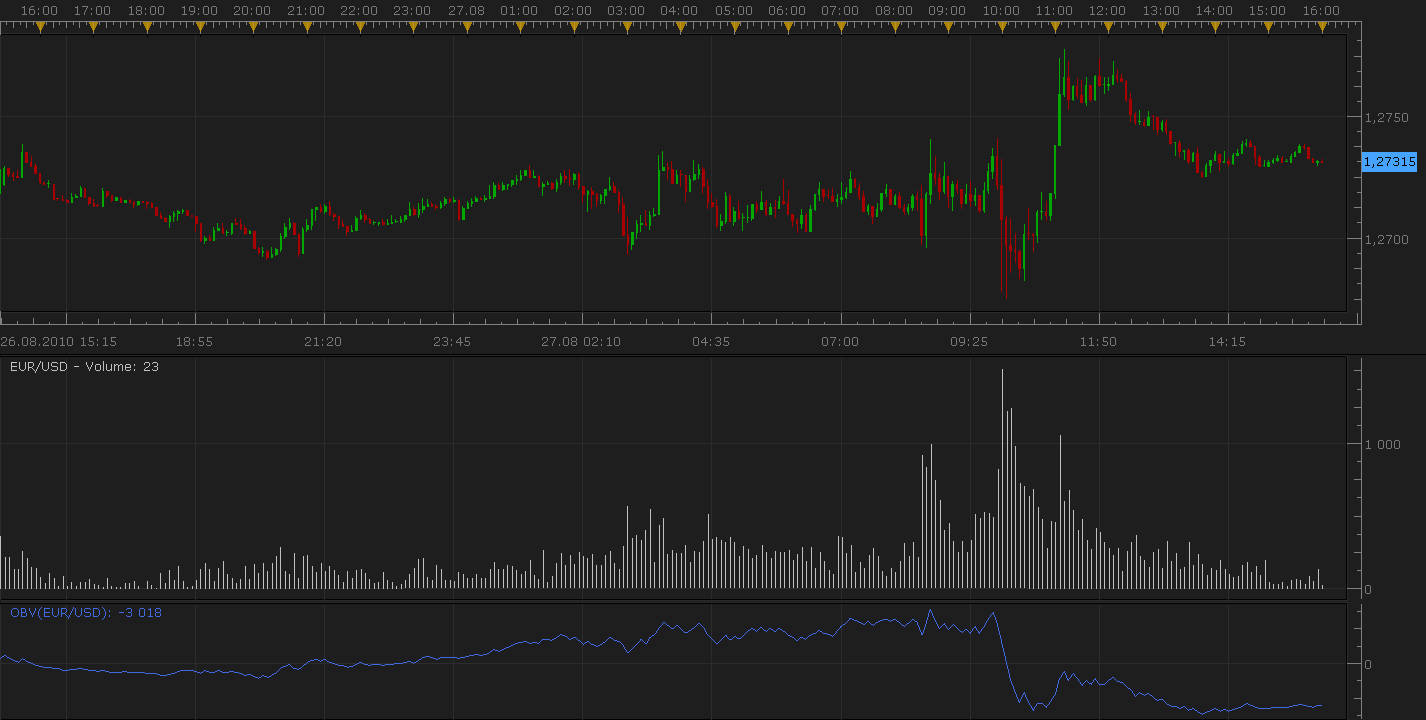Click the 21:20 time axis label
The image size is (1426, 720).
pyautogui.click(x=323, y=342)
